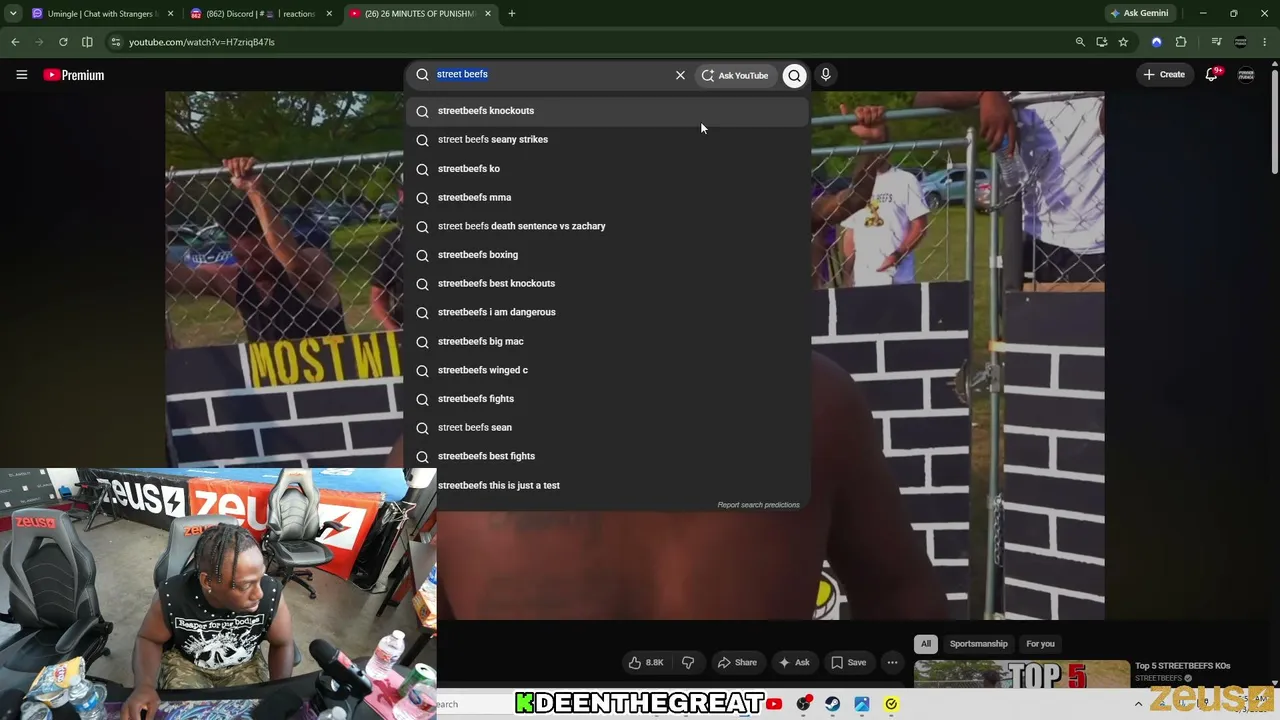Choose the 'streetbeefs winged c' suggestion
The width and height of the screenshot is (1280, 720).
607,370
